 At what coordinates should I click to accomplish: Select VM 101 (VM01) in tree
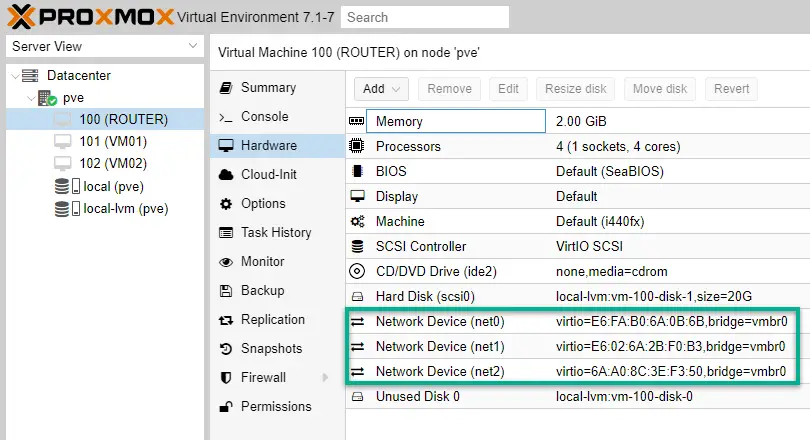[x=105, y=141]
